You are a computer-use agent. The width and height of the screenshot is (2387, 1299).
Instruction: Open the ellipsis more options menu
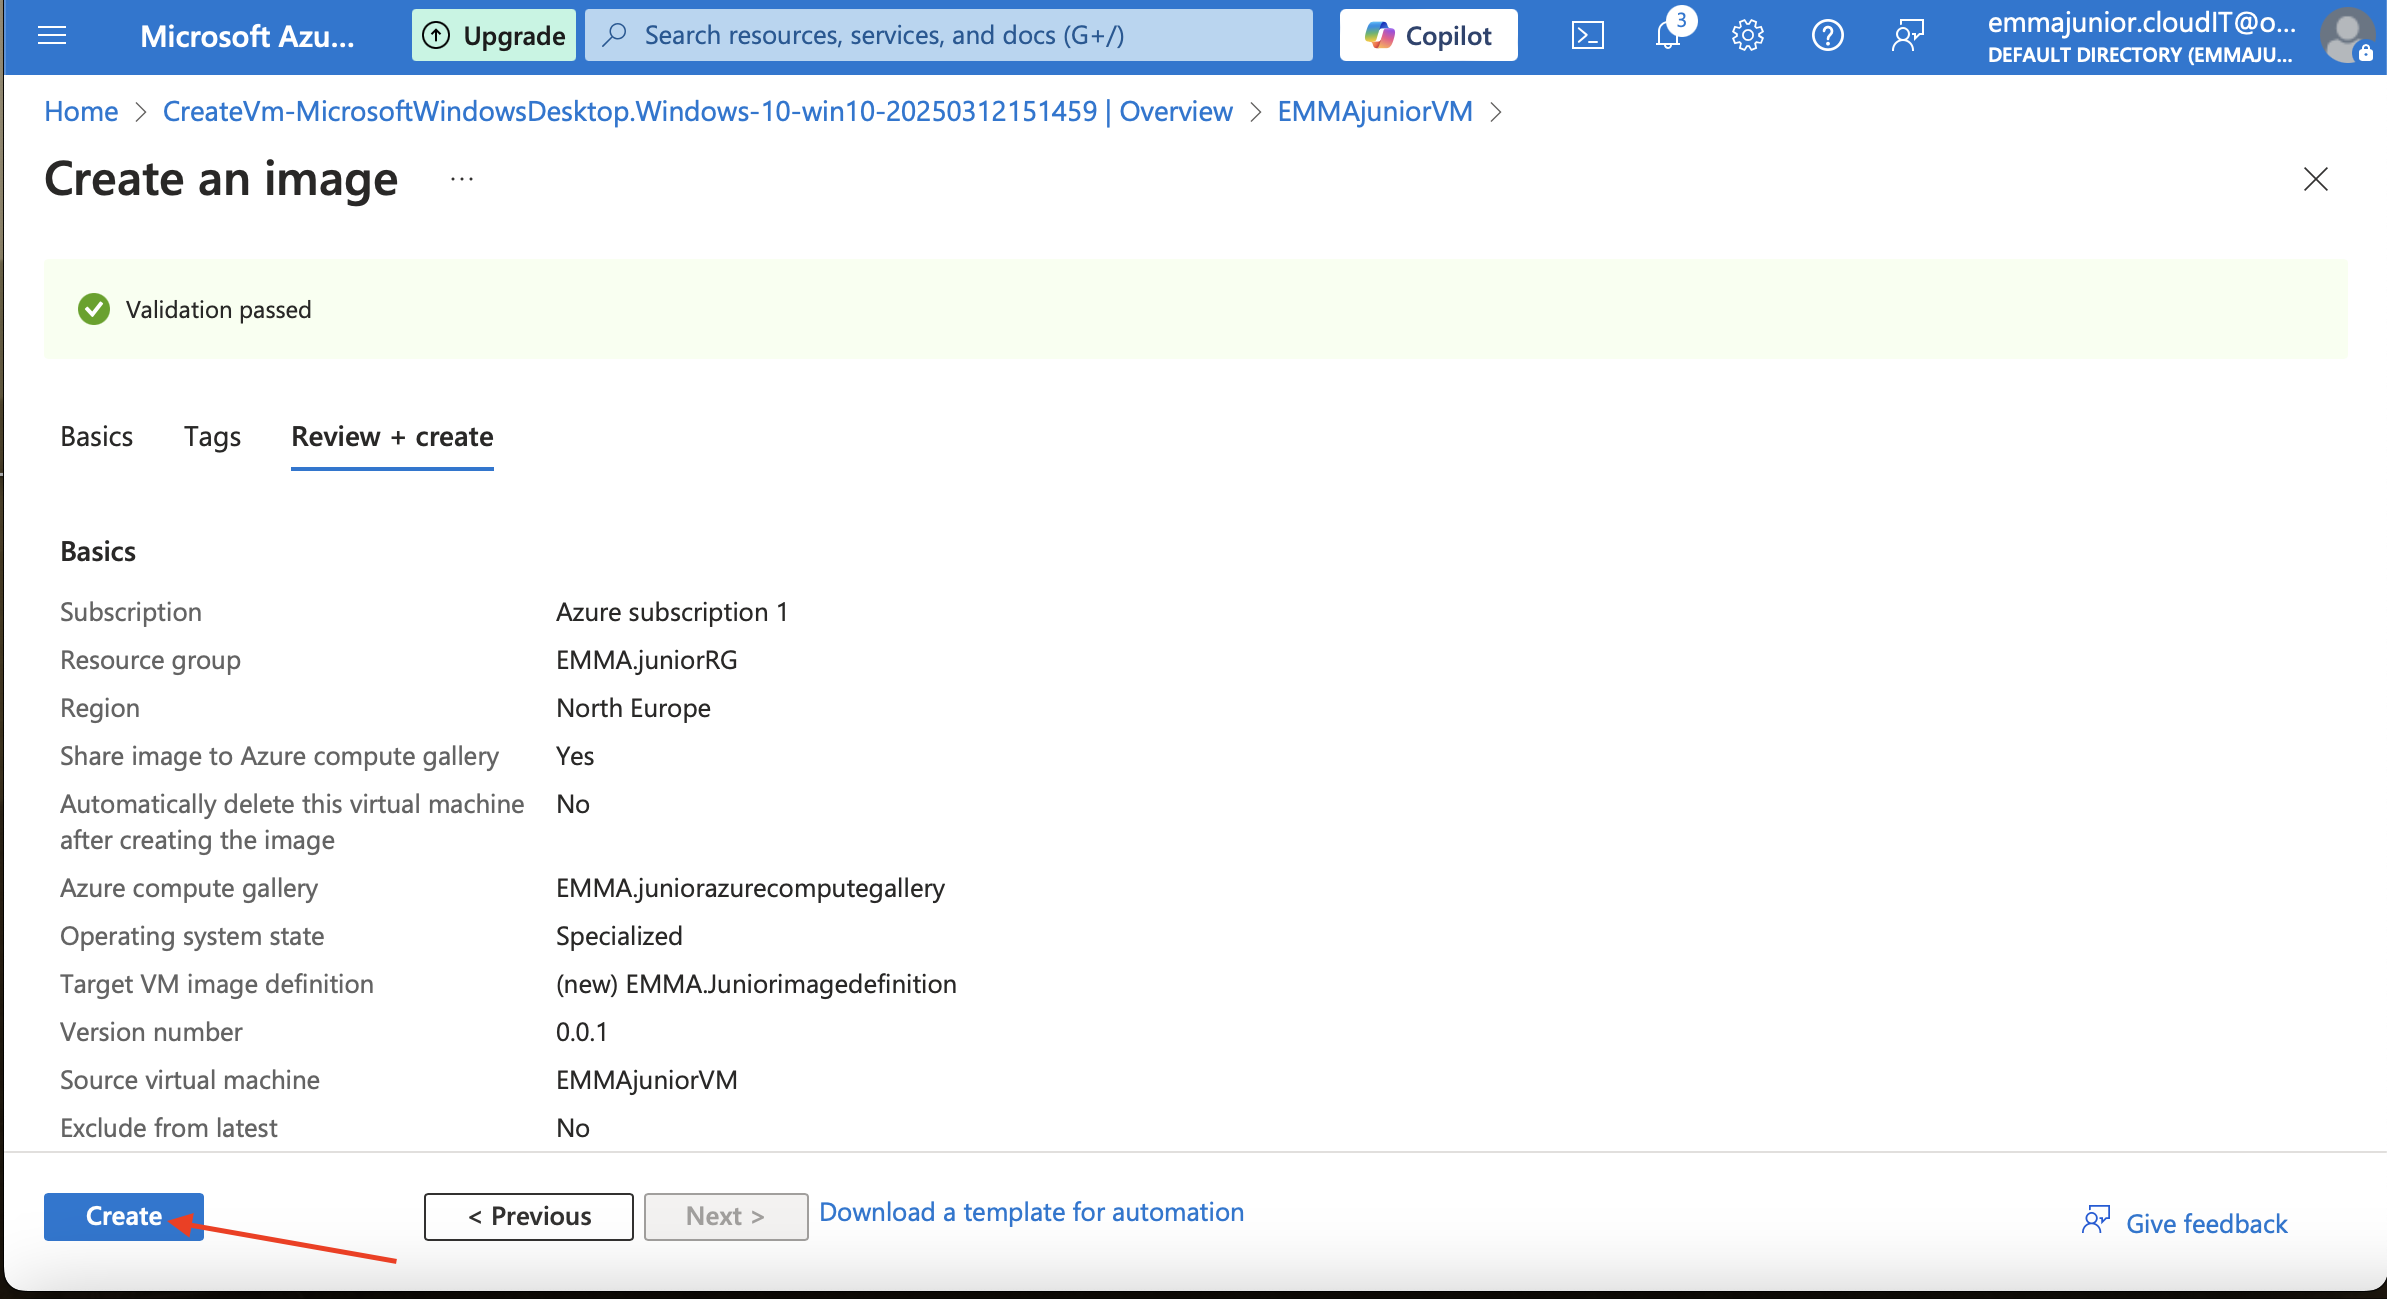tap(462, 179)
